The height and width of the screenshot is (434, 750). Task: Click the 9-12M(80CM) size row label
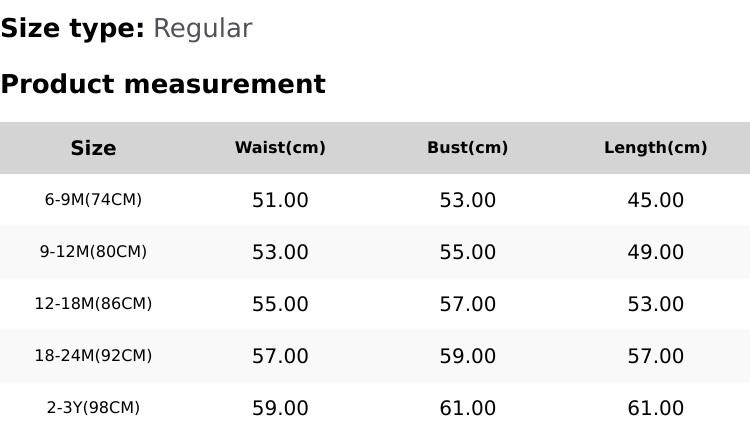point(93,252)
